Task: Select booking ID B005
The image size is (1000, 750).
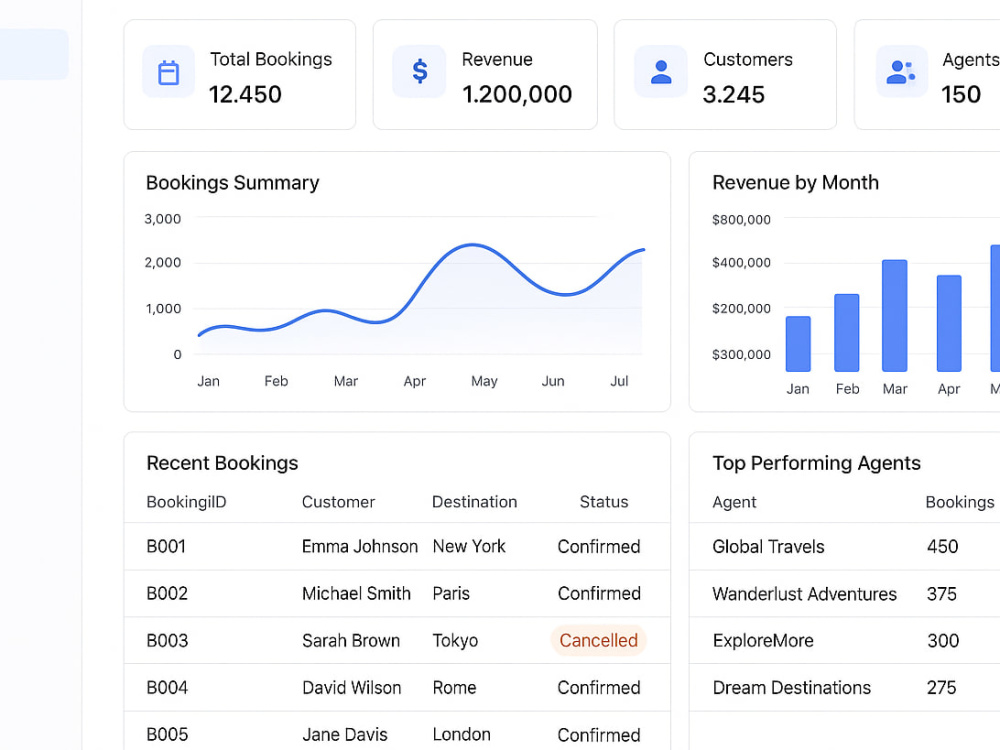Action: (x=167, y=735)
